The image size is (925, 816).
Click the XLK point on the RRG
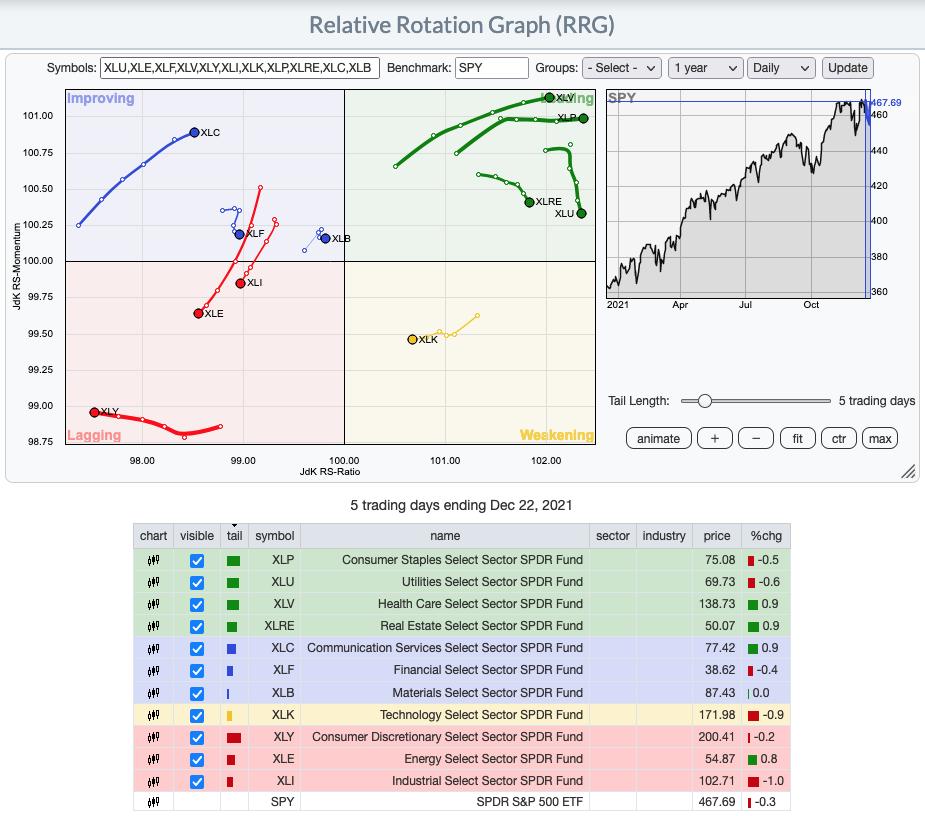click(412, 339)
